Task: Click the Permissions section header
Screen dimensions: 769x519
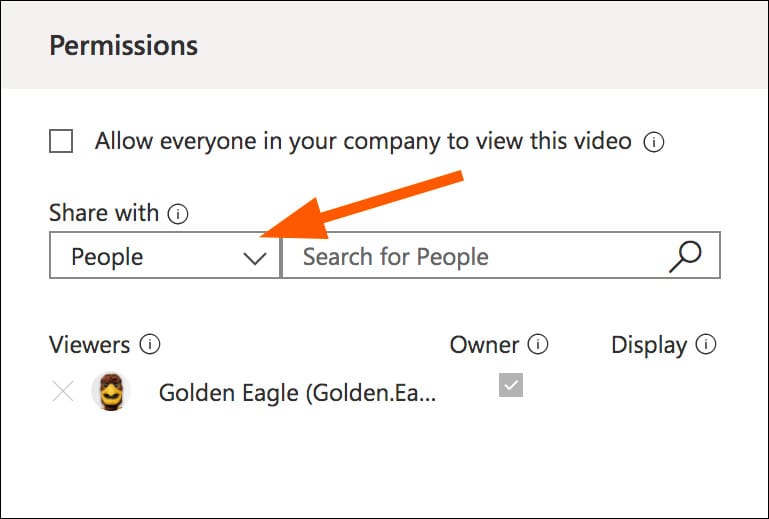Action: [124, 46]
